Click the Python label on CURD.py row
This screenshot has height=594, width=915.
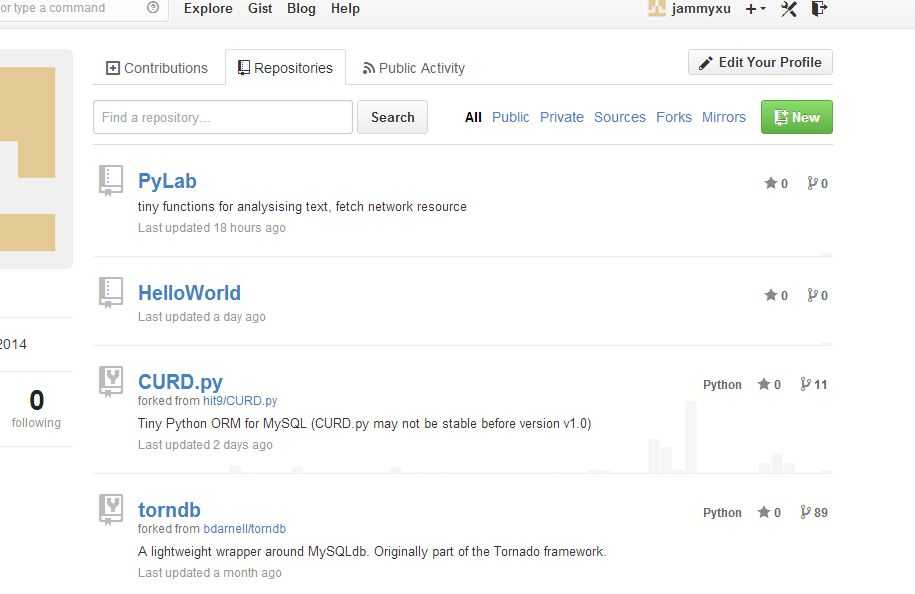coord(722,385)
